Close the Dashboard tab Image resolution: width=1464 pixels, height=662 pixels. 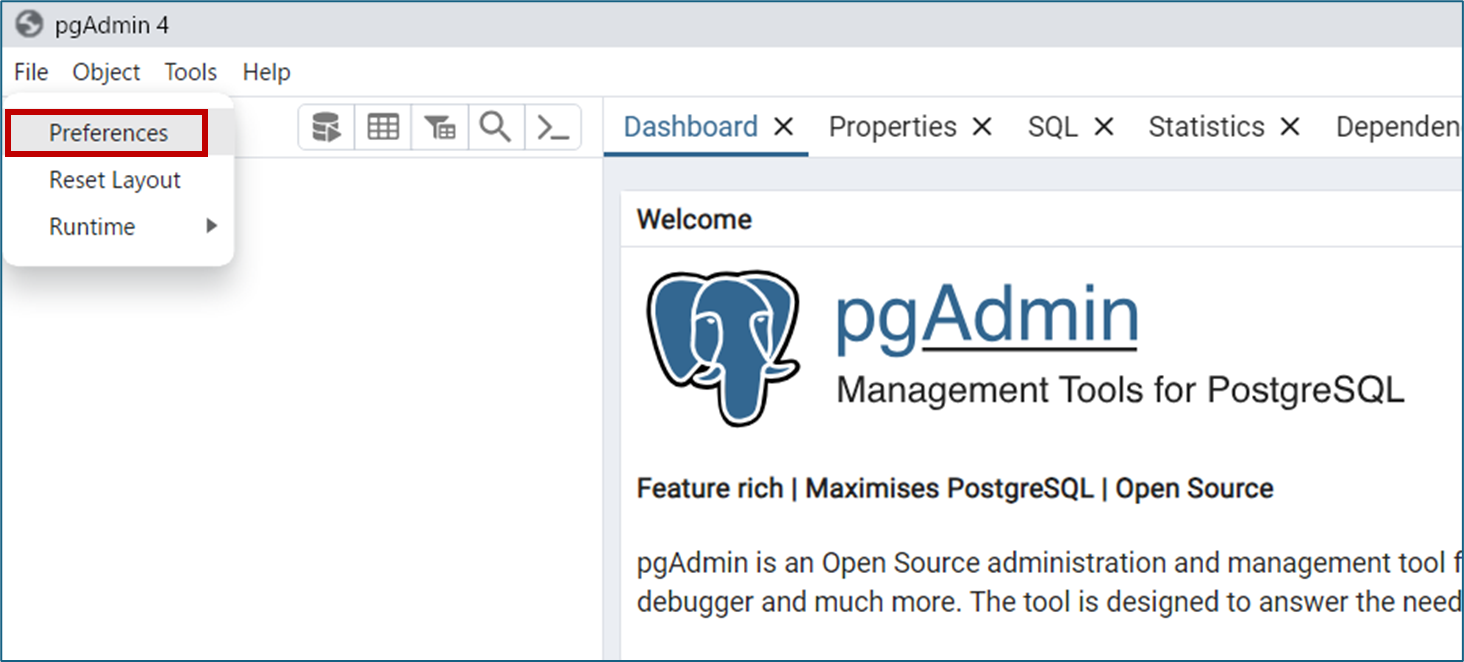784,127
